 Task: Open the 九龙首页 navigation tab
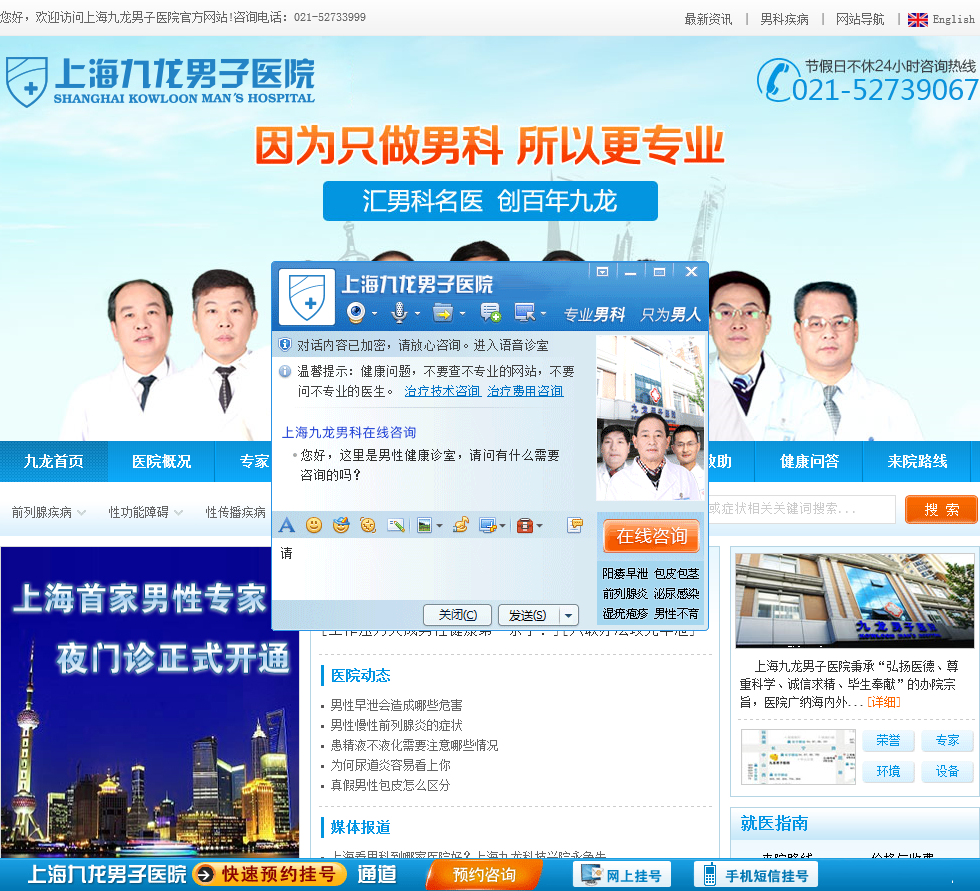click(54, 461)
